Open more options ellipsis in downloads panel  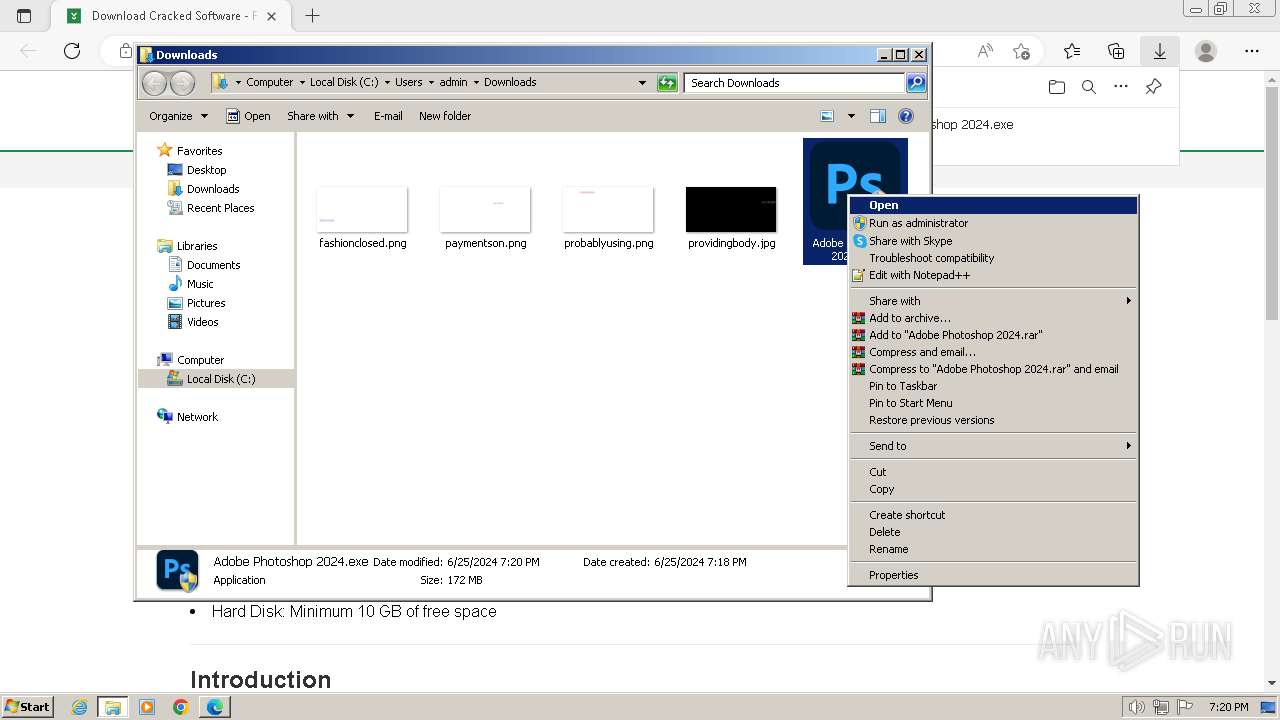tap(1121, 87)
